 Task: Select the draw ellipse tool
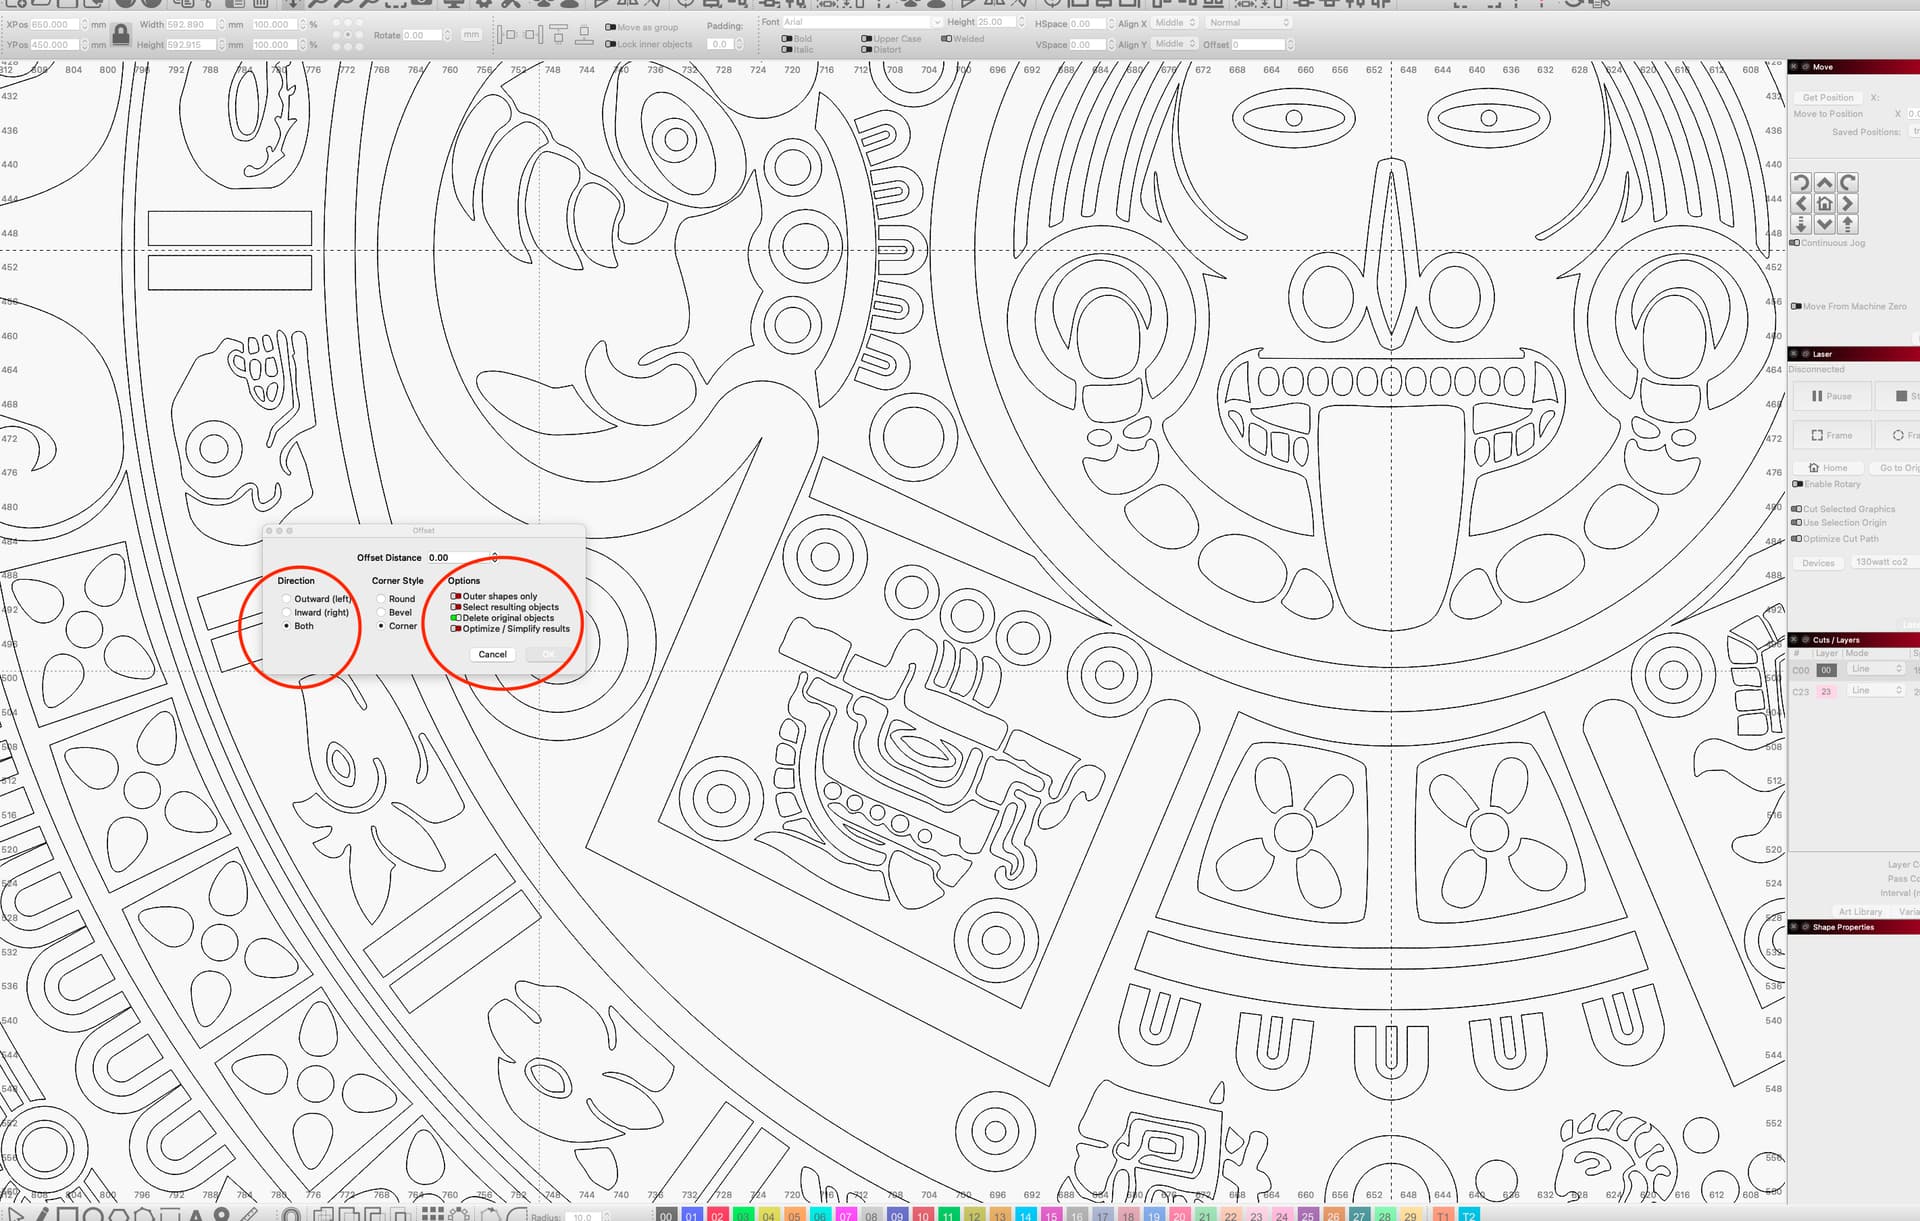point(93,1214)
